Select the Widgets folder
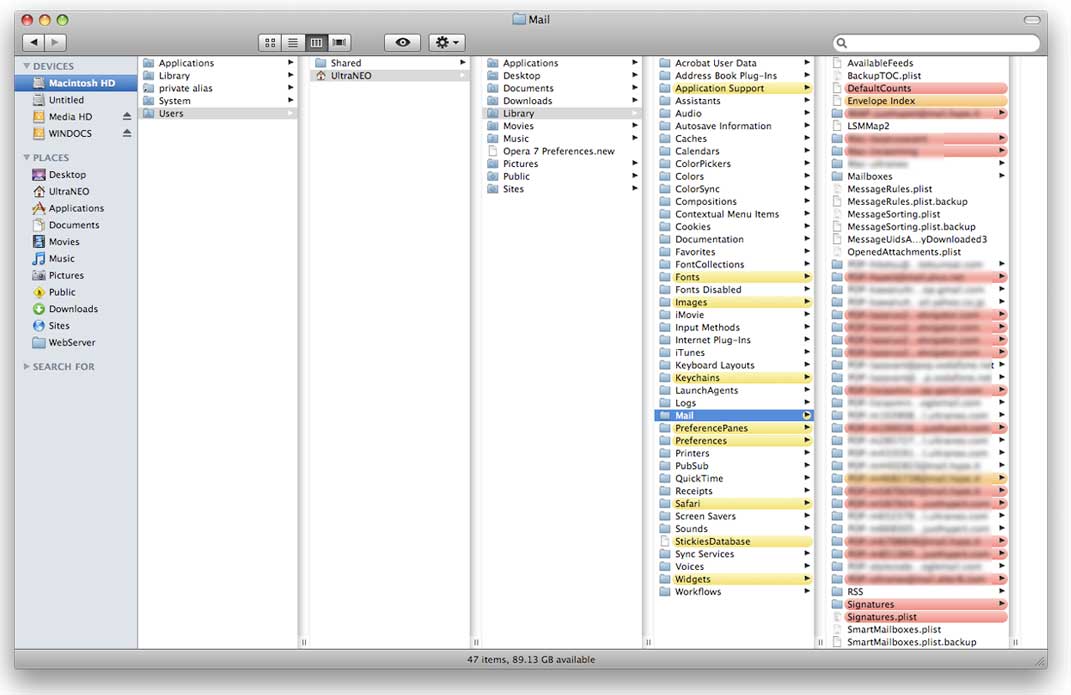1071x695 pixels. point(734,580)
